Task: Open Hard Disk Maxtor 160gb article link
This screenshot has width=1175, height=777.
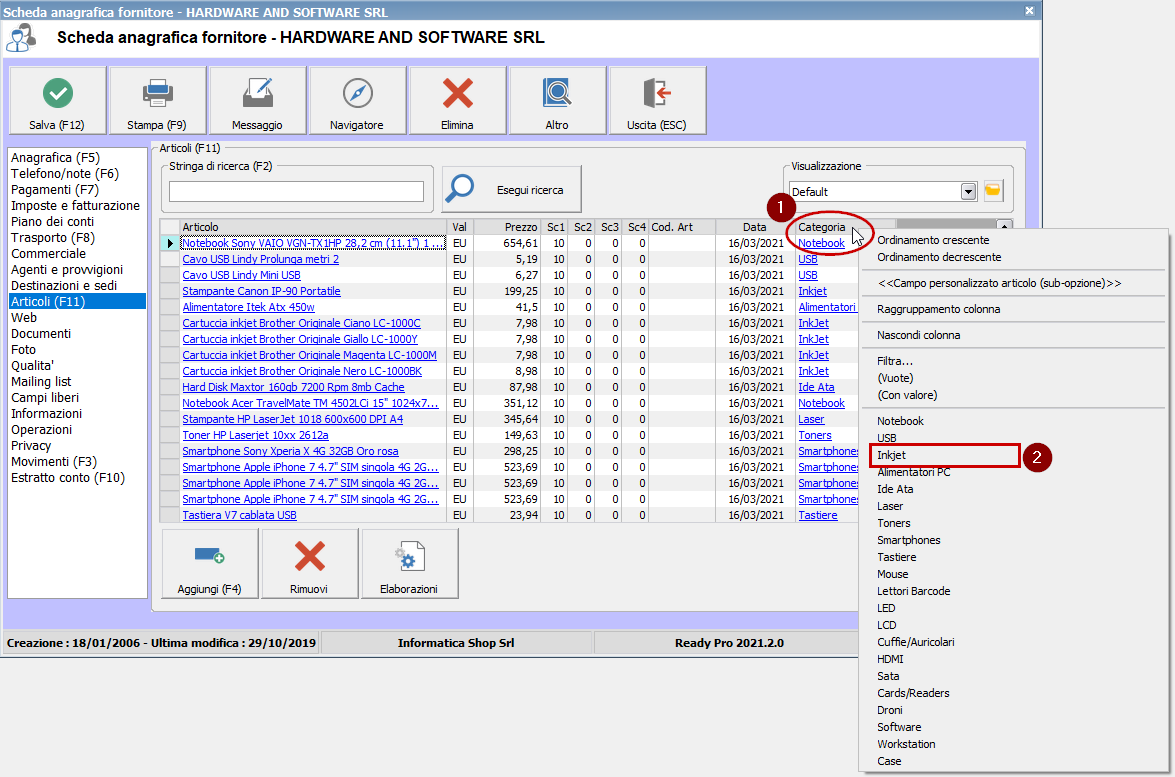Action: [x=293, y=387]
